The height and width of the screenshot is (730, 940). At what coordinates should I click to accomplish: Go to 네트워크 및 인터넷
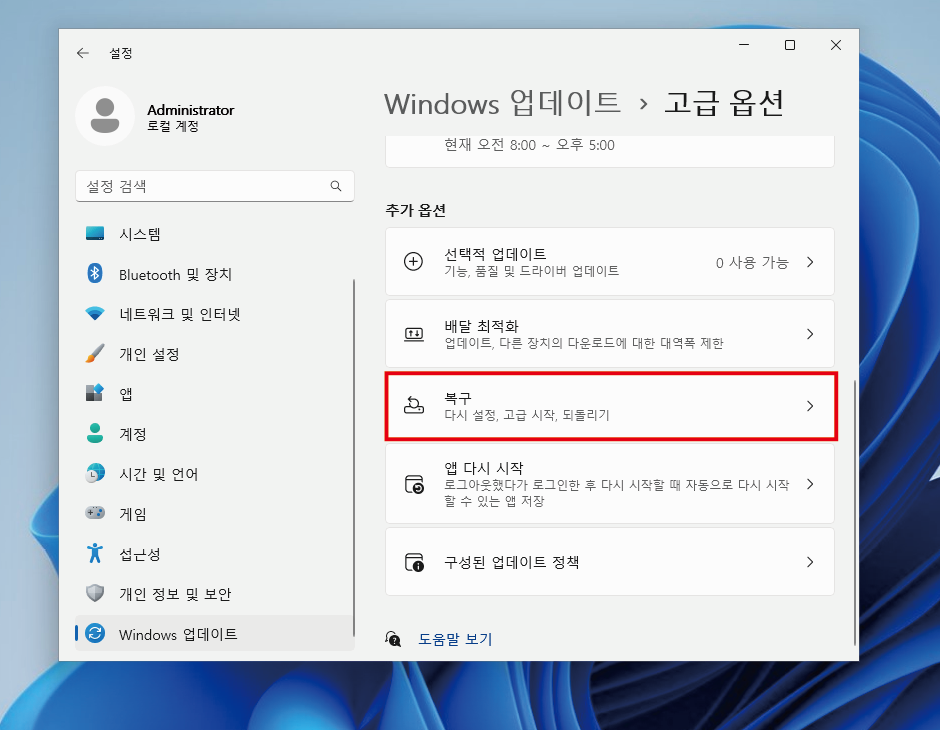pos(215,313)
